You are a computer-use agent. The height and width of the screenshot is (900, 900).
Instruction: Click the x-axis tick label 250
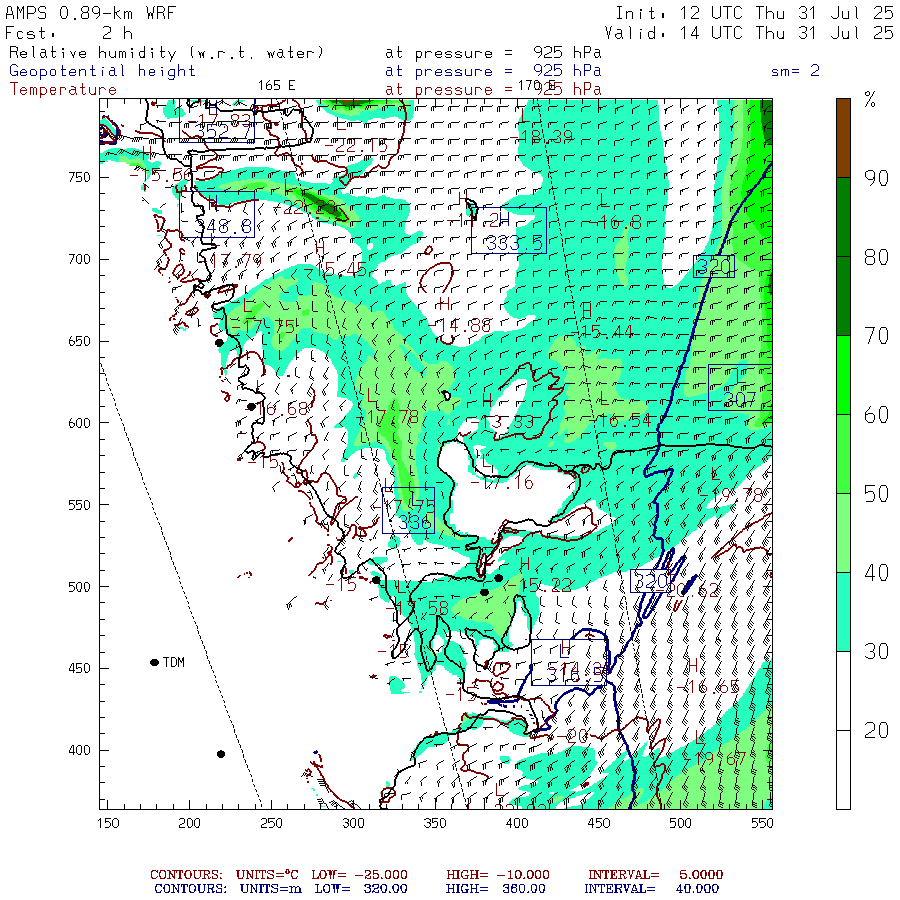[x=271, y=823]
